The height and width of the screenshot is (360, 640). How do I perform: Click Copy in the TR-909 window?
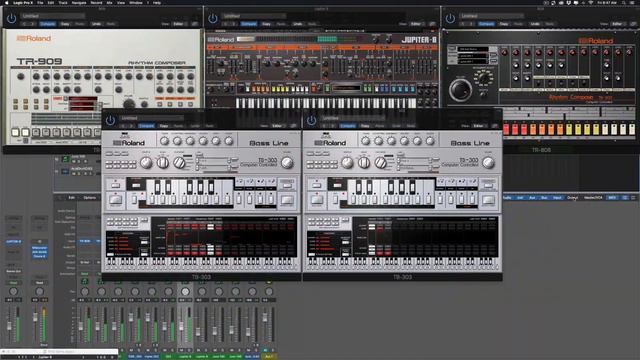pyautogui.click(x=65, y=24)
